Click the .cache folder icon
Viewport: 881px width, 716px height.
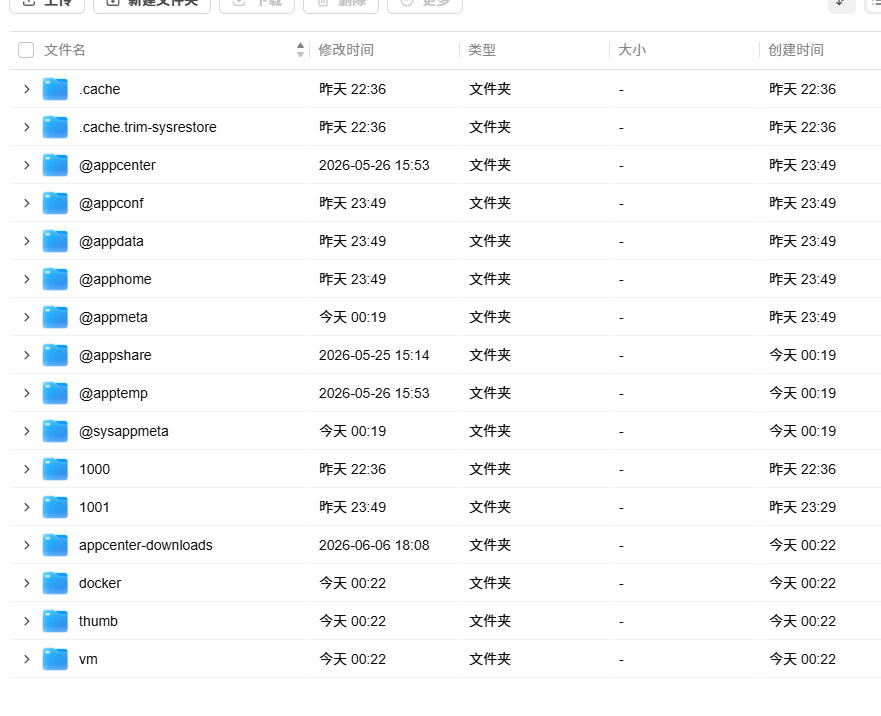pos(55,89)
